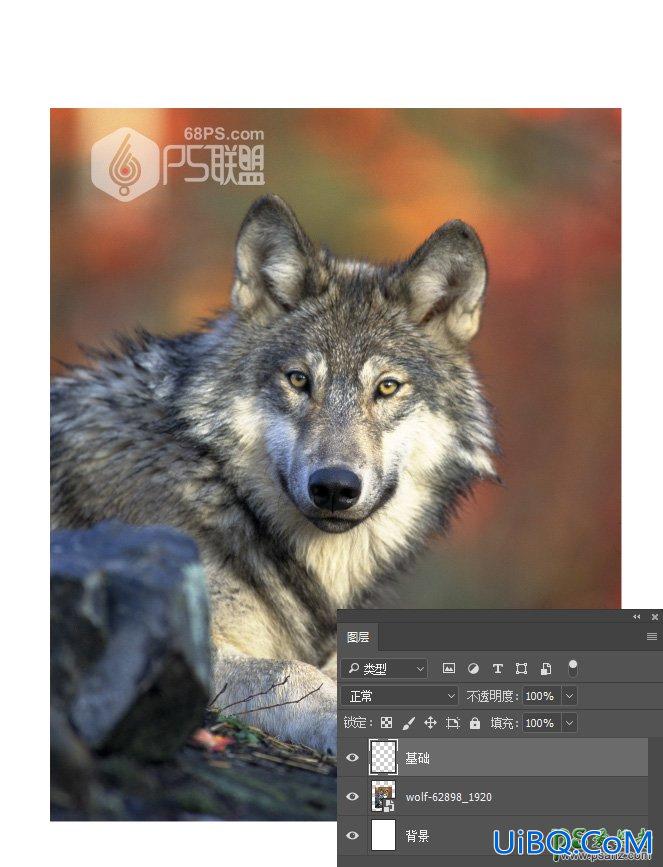The image size is (663, 867).
Task: Lock position move-arrows icon
Action: (x=430, y=723)
